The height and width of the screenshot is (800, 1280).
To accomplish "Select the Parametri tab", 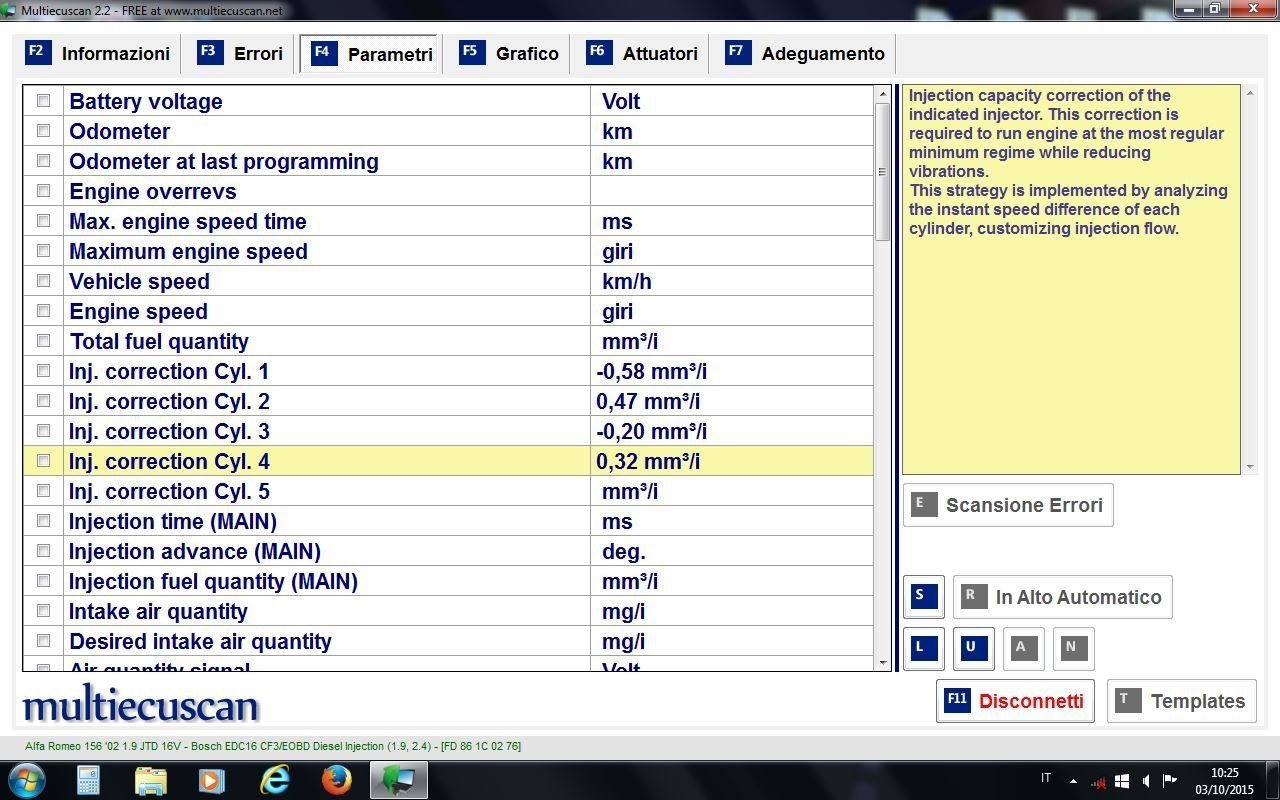I will 371,54.
